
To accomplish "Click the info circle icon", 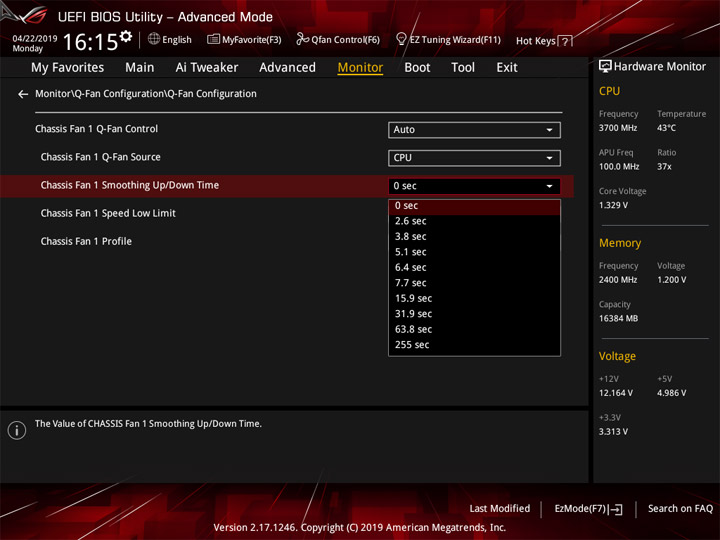I will point(17,430).
